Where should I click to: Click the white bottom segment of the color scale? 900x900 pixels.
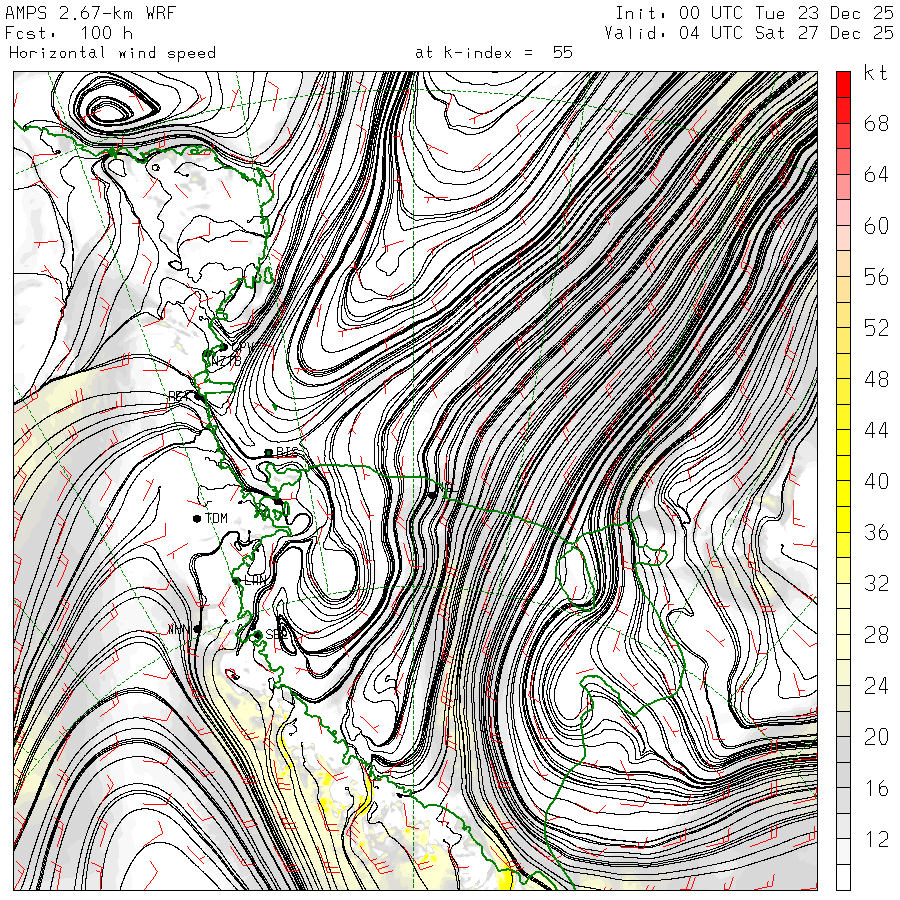click(844, 877)
